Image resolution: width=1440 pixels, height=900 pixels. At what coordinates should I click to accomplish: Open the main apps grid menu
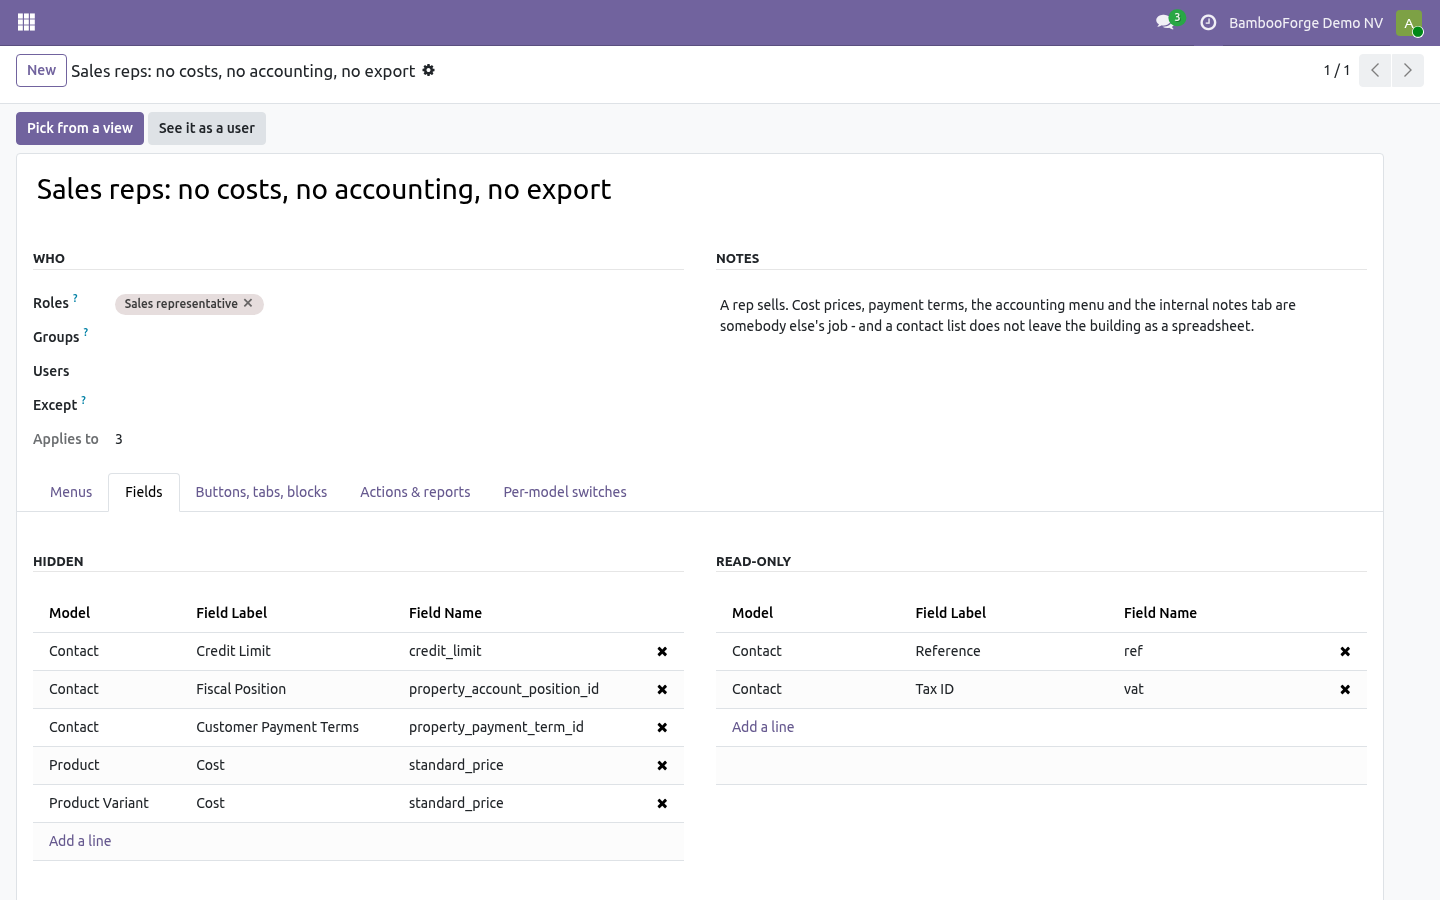click(x=27, y=22)
